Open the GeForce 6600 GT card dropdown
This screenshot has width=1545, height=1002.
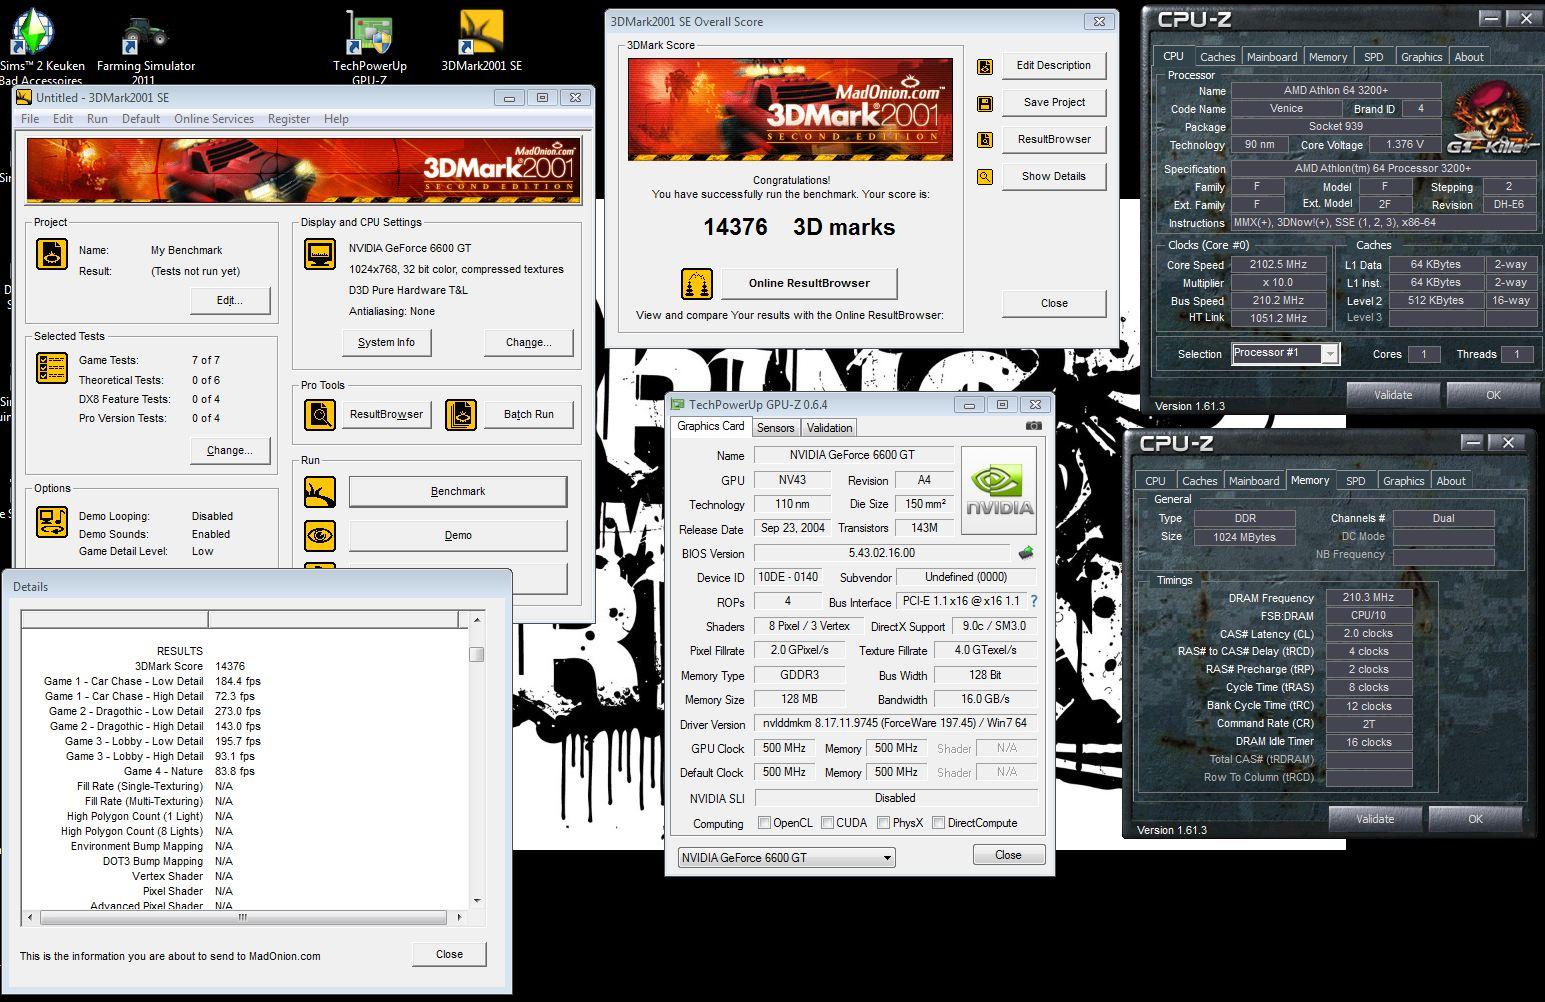coord(786,858)
